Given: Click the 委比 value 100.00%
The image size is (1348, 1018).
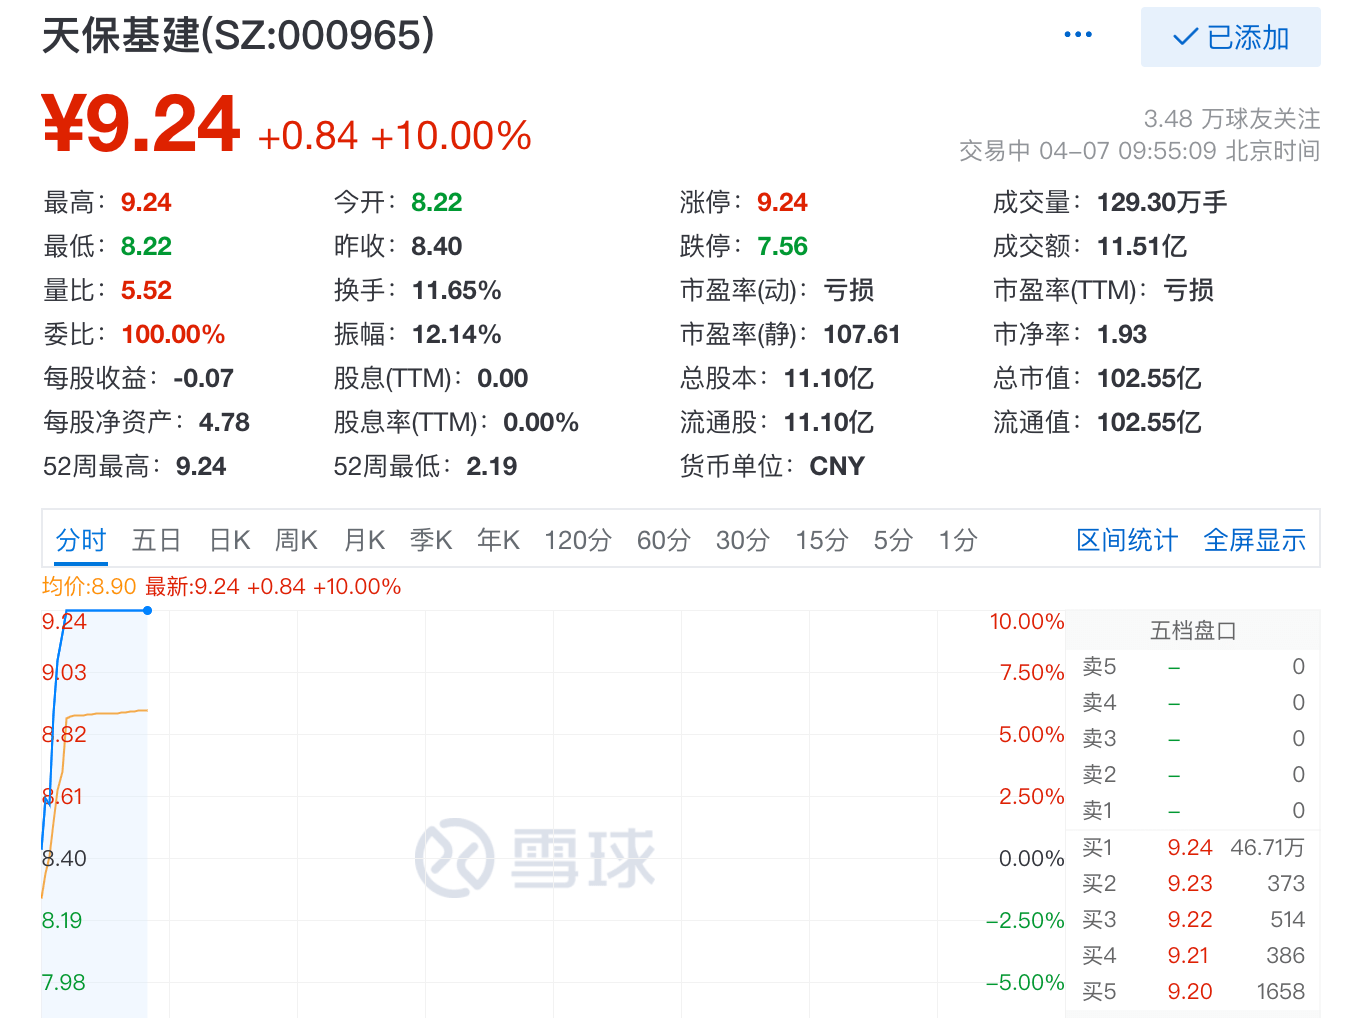Looking at the screenshot, I should coord(173,334).
